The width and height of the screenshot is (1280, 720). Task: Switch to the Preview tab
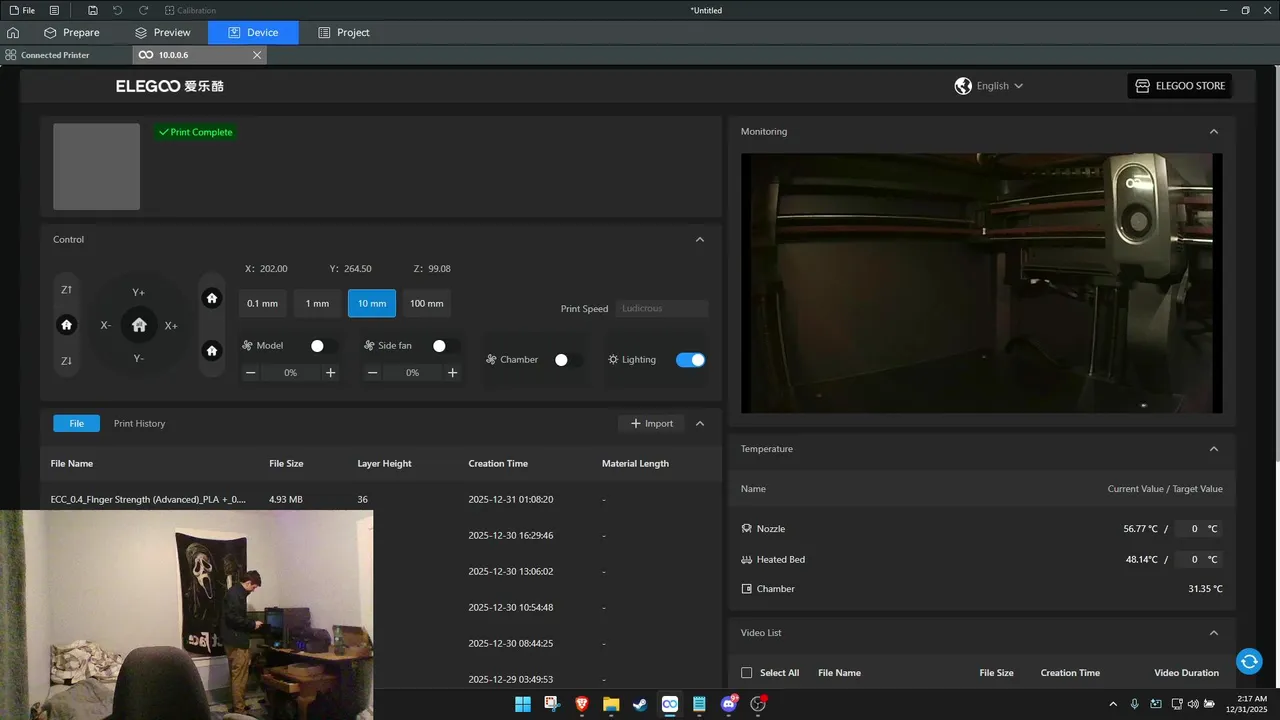point(163,33)
